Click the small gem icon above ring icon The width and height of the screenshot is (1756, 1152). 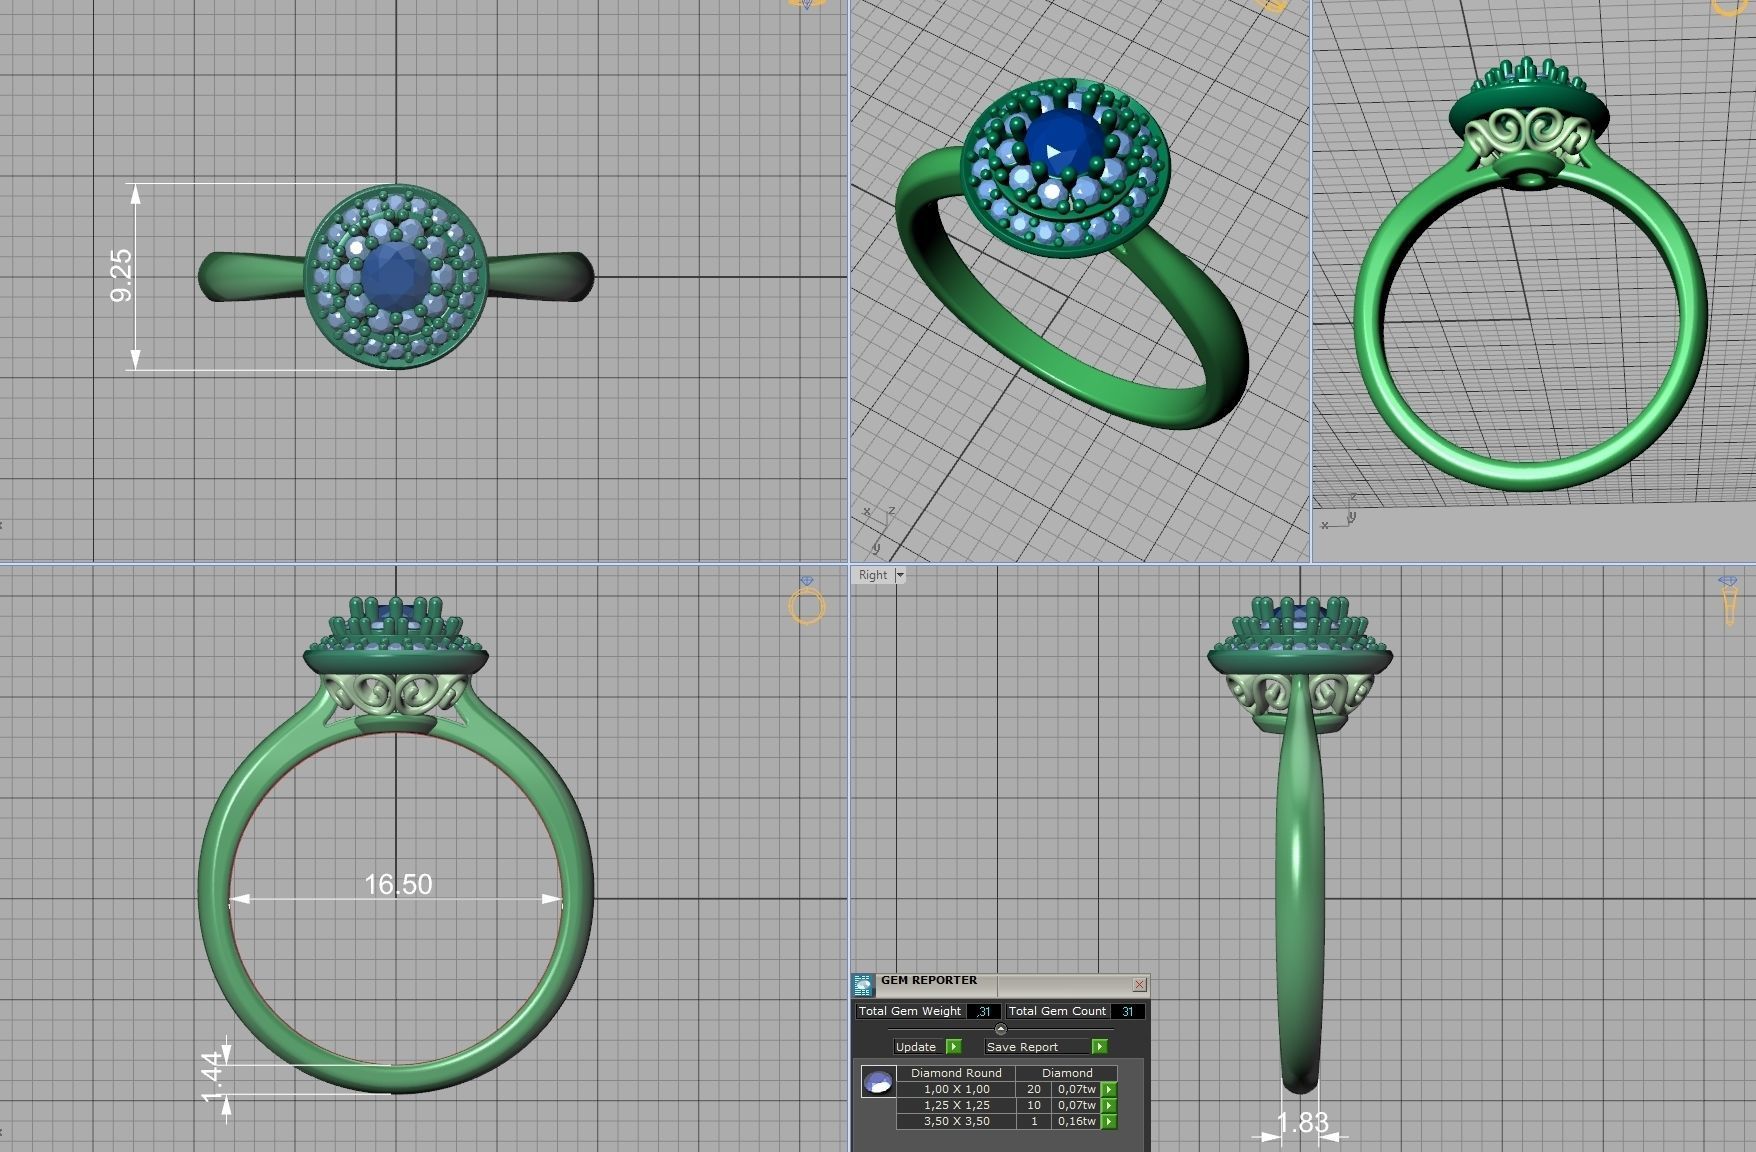tap(807, 581)
